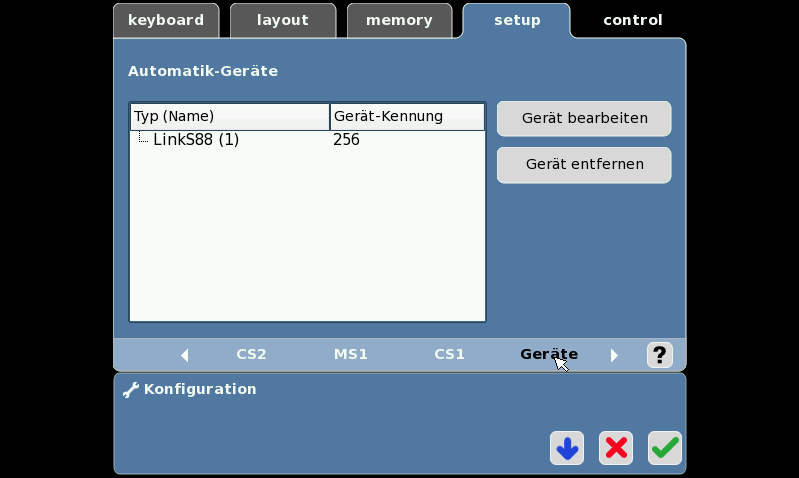Open the control tab

coord(632,20)
